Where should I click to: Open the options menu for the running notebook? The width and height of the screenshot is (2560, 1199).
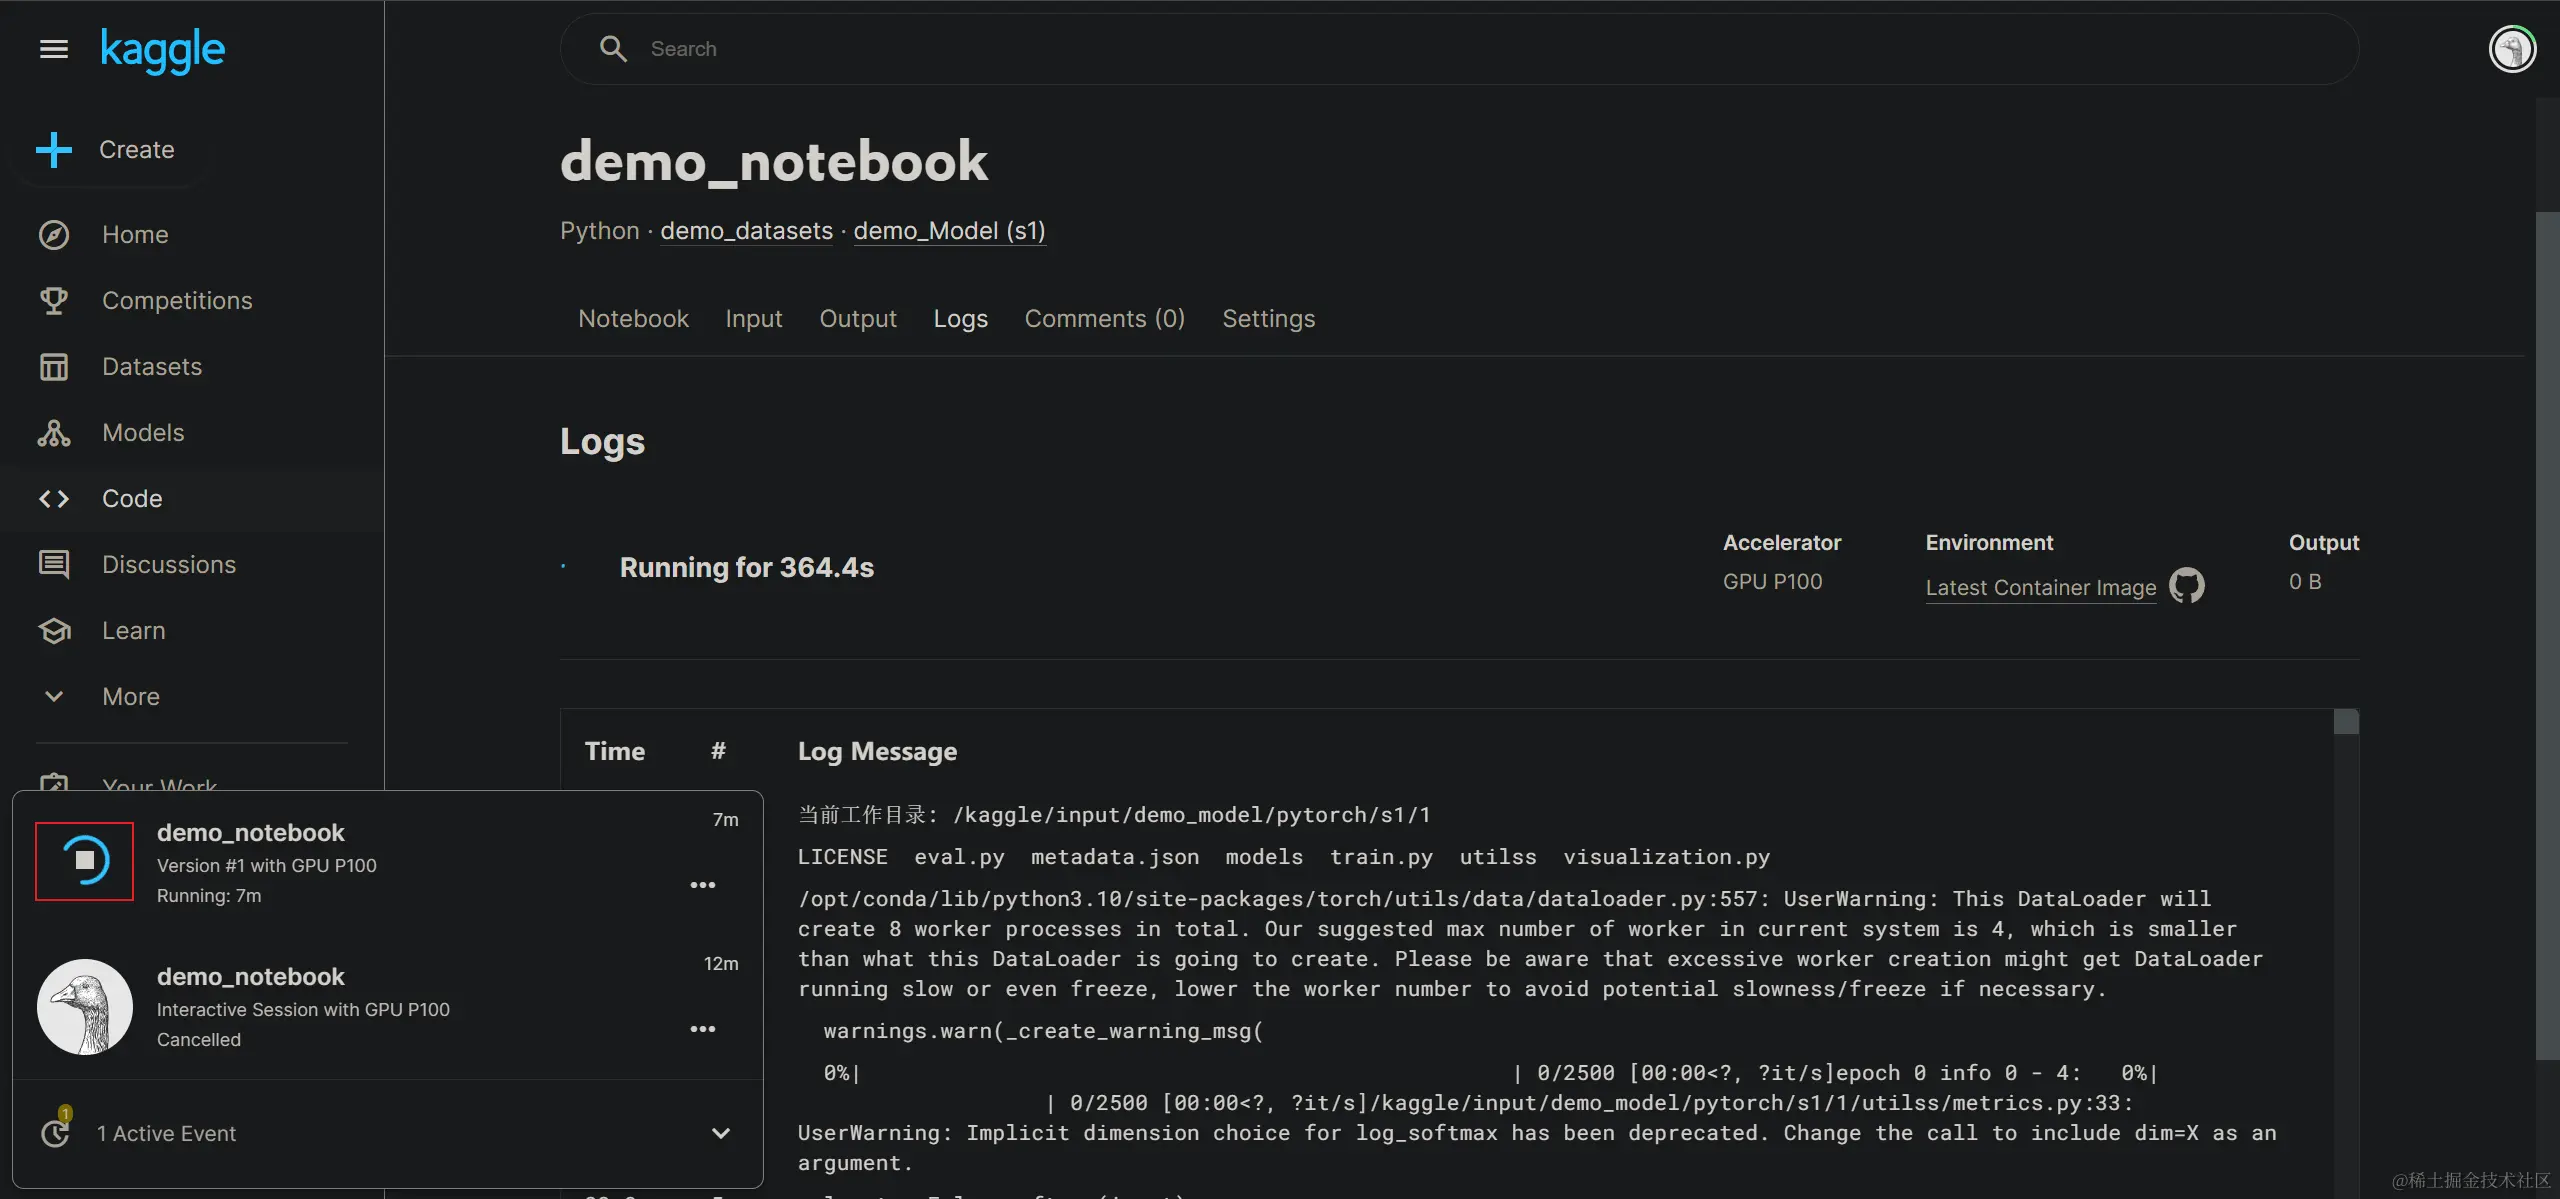[703, 885]
